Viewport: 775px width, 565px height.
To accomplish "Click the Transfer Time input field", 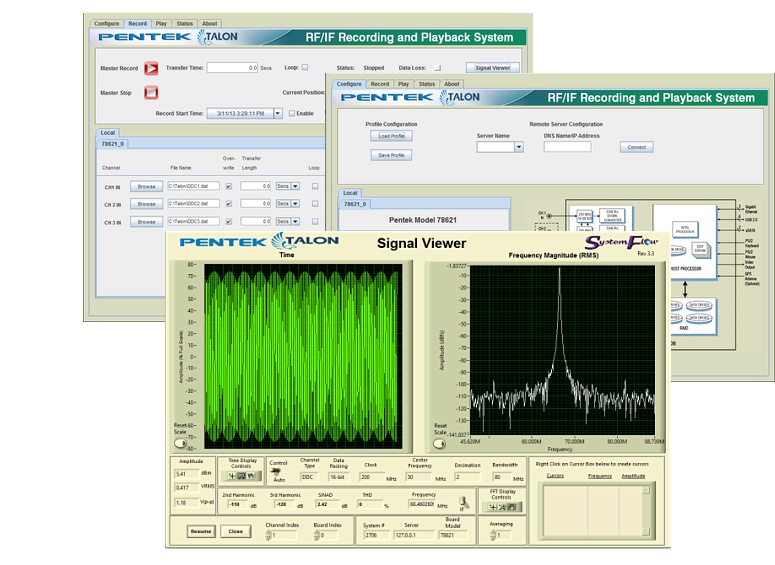I will tap(232, 68).
